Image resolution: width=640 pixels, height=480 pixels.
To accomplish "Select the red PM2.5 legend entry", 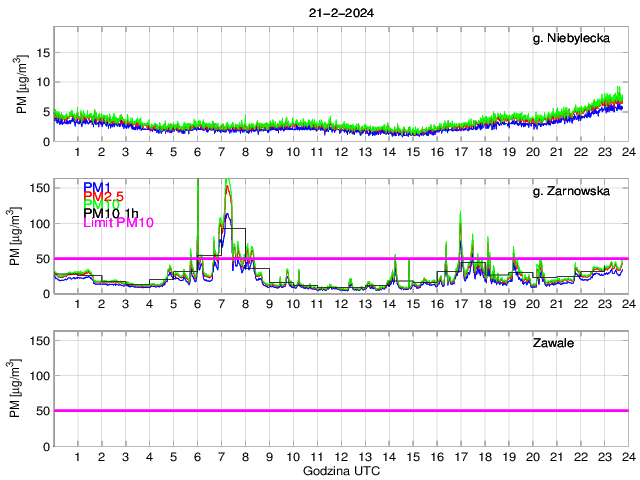I will tap(103, 196).
